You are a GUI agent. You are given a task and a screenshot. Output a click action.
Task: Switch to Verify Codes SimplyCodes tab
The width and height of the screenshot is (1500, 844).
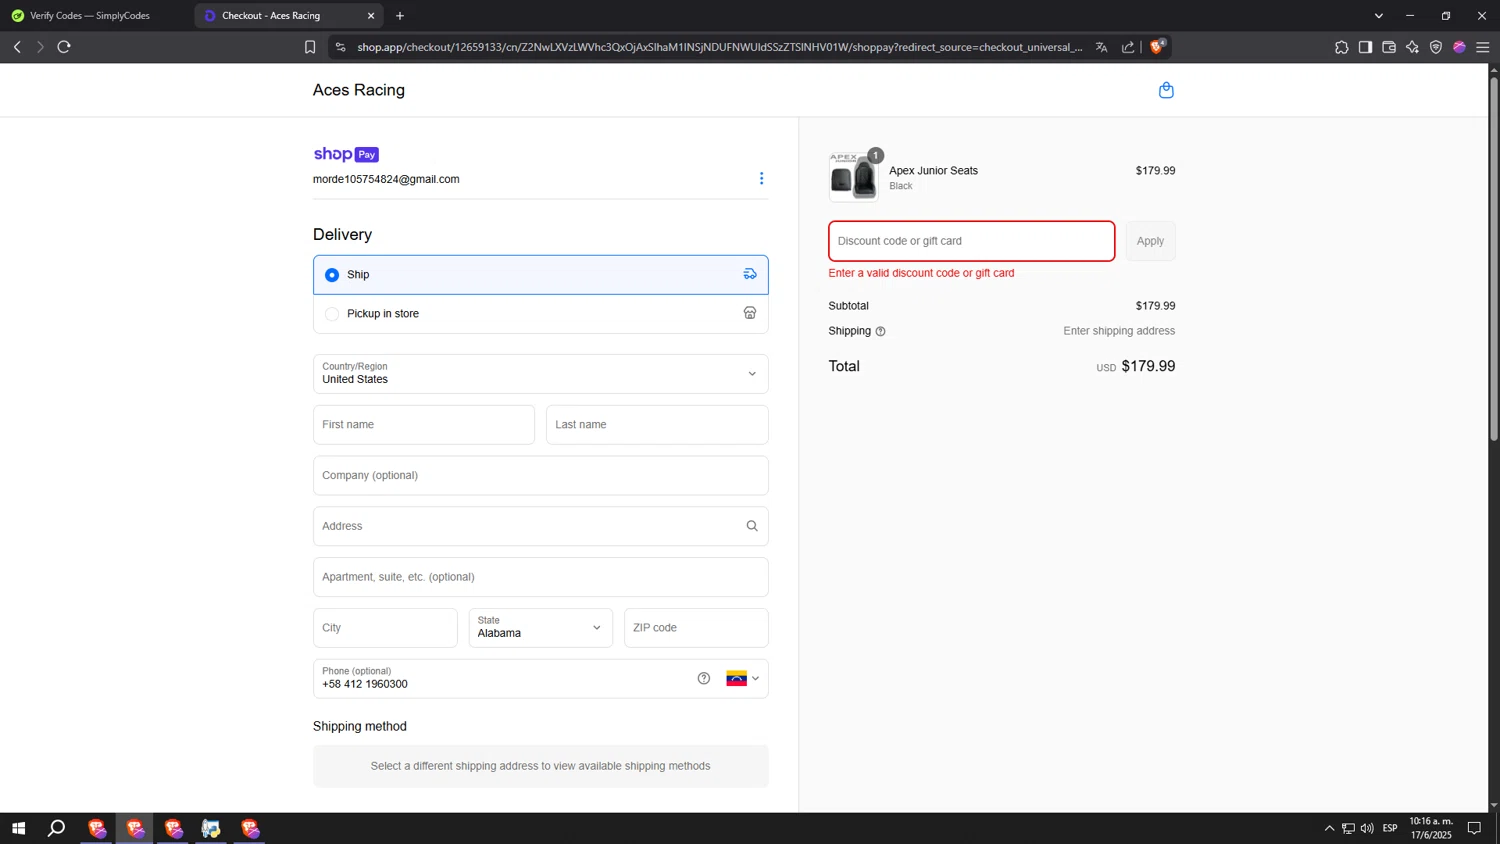[x=90, y=16]
